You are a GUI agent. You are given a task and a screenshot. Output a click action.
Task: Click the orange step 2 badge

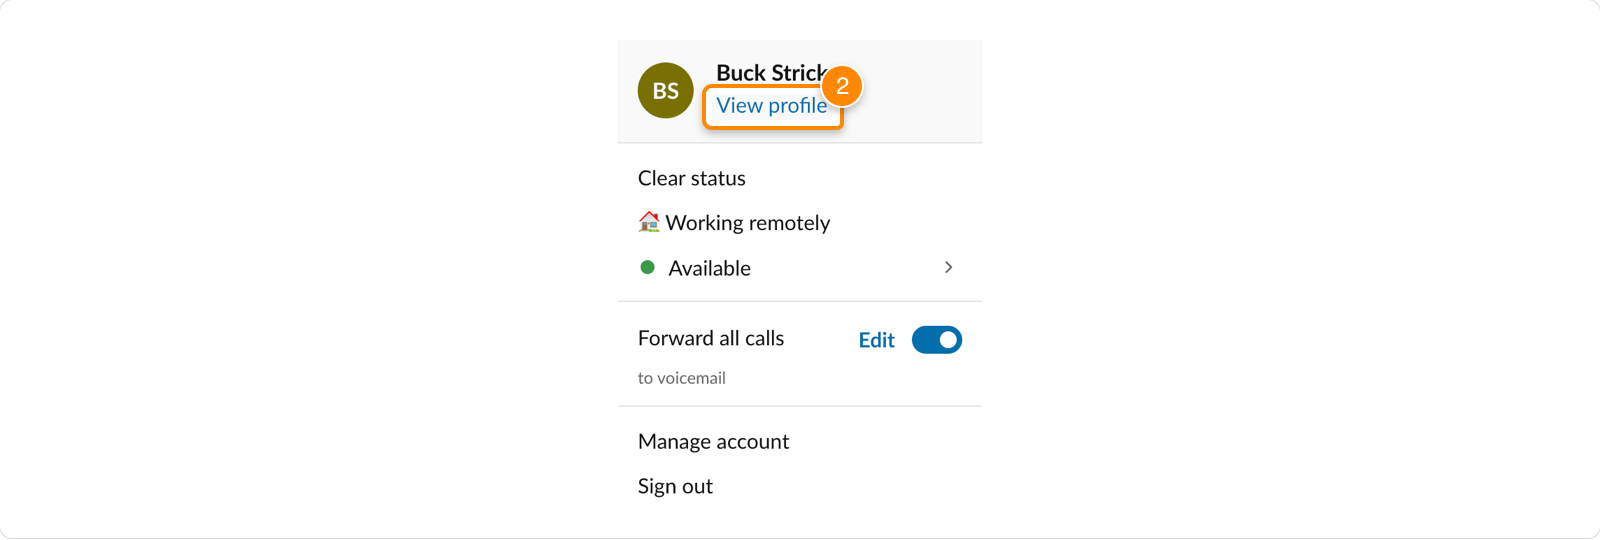coord(842,86)
